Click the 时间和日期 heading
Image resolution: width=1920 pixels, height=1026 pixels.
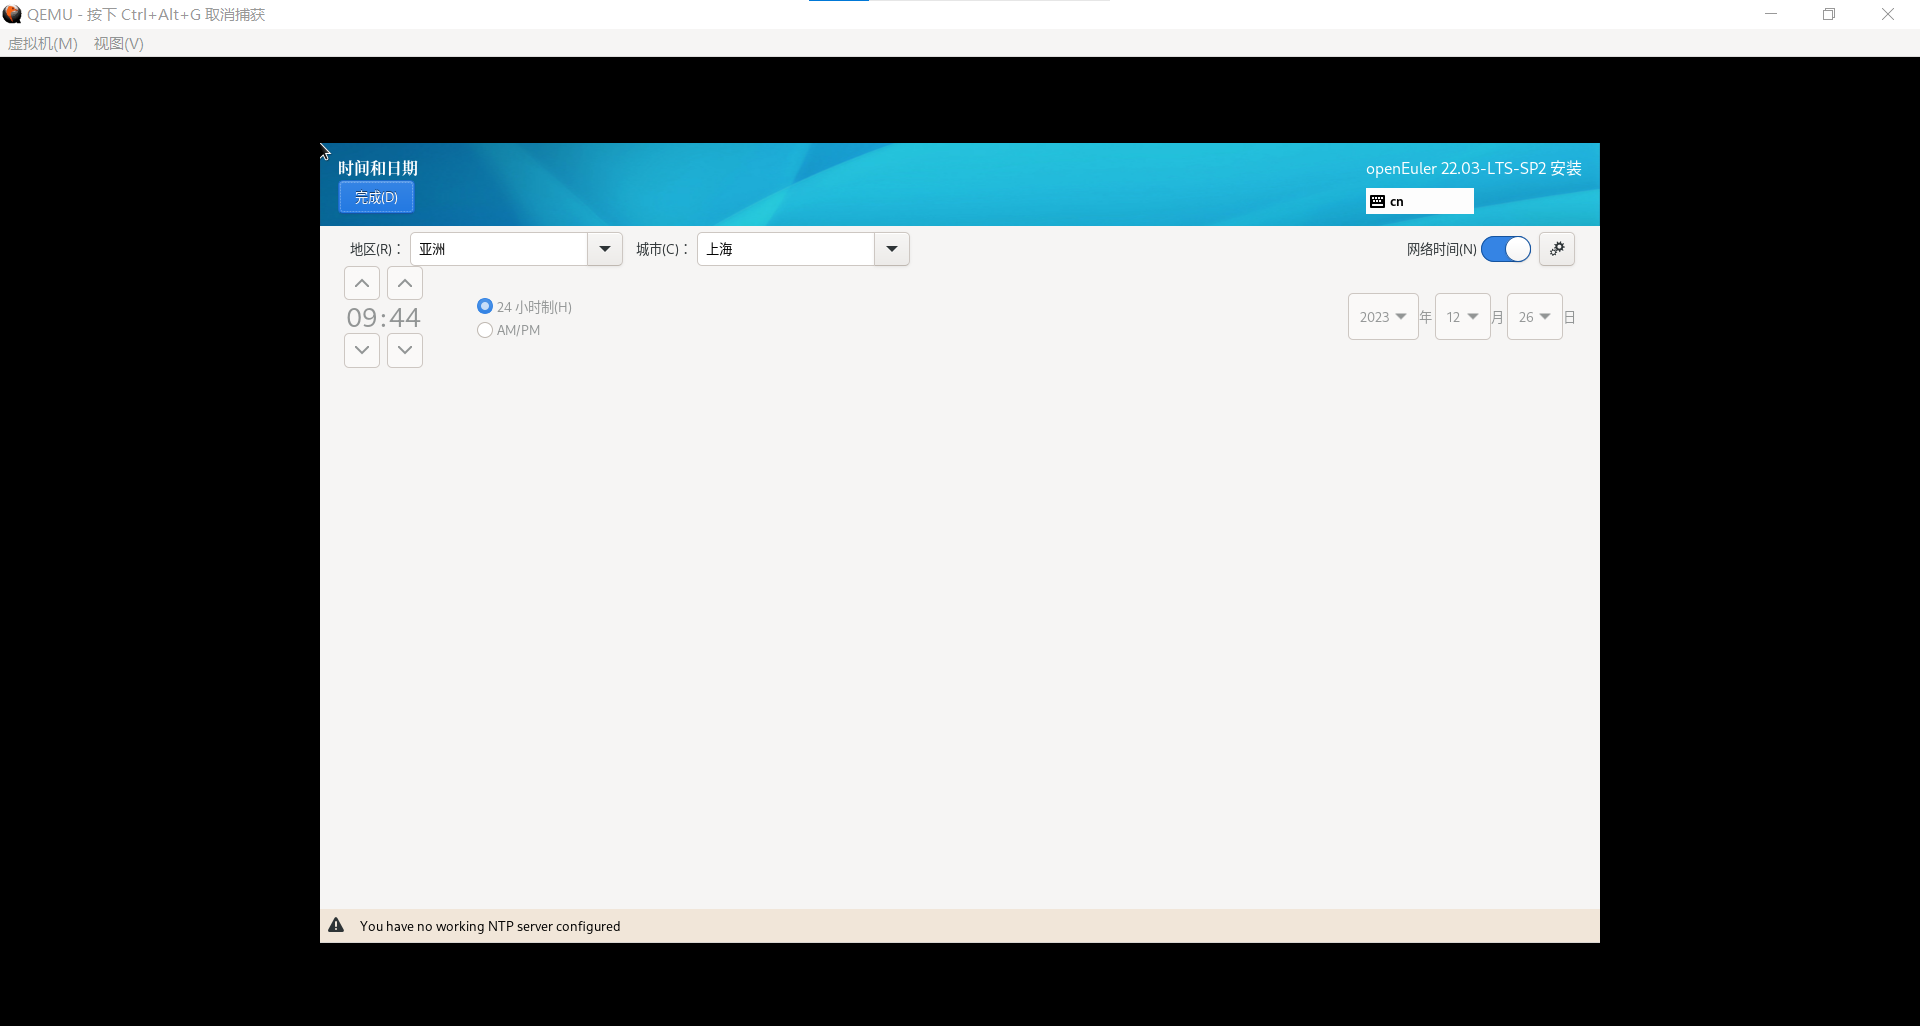click(378, 168)
